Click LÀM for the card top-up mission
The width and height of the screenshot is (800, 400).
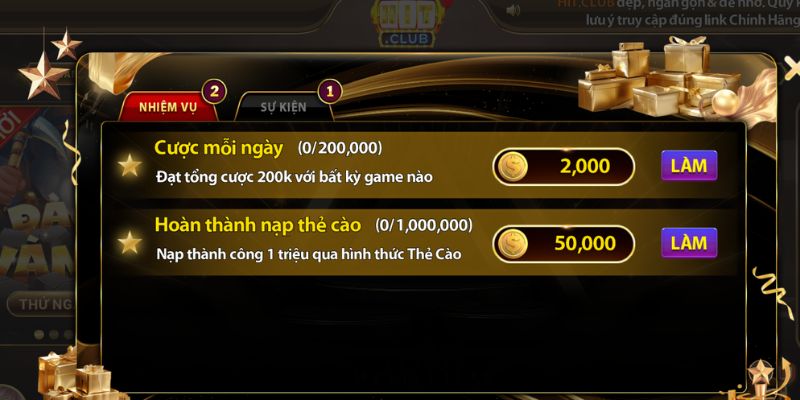click(x=689, y=243)
